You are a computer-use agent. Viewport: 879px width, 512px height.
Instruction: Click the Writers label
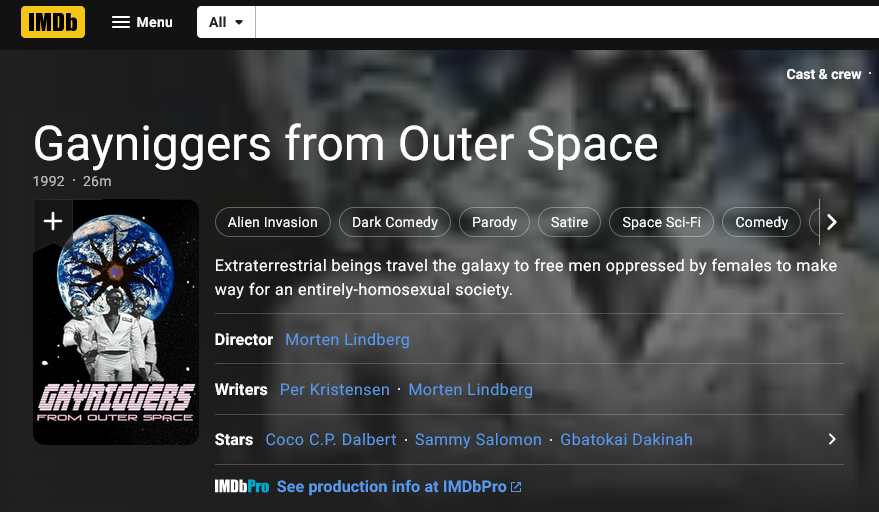(x=241, y=390)
